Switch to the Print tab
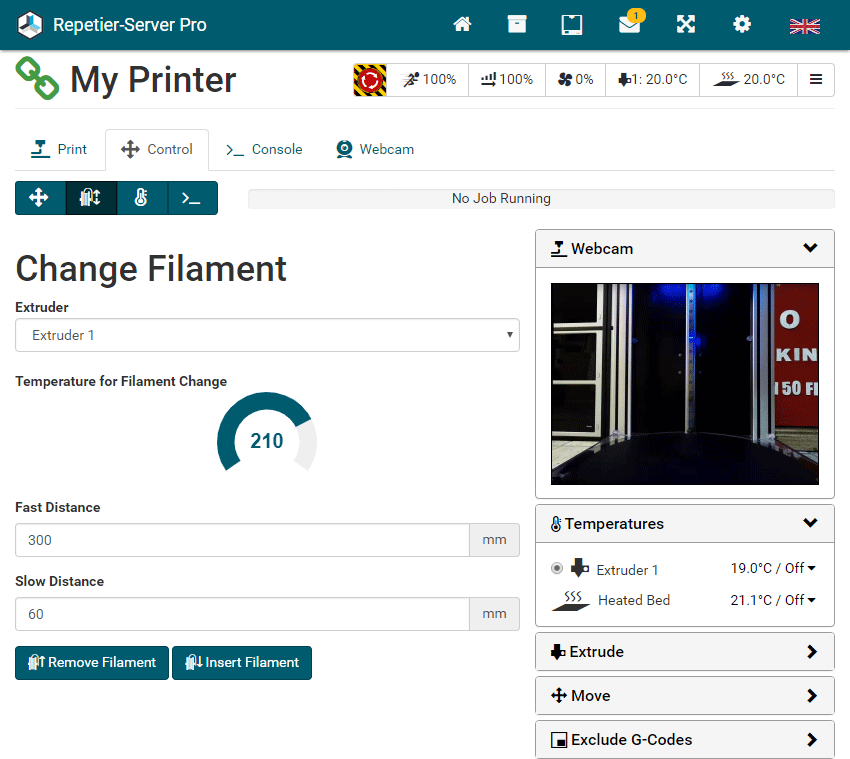 59,150
